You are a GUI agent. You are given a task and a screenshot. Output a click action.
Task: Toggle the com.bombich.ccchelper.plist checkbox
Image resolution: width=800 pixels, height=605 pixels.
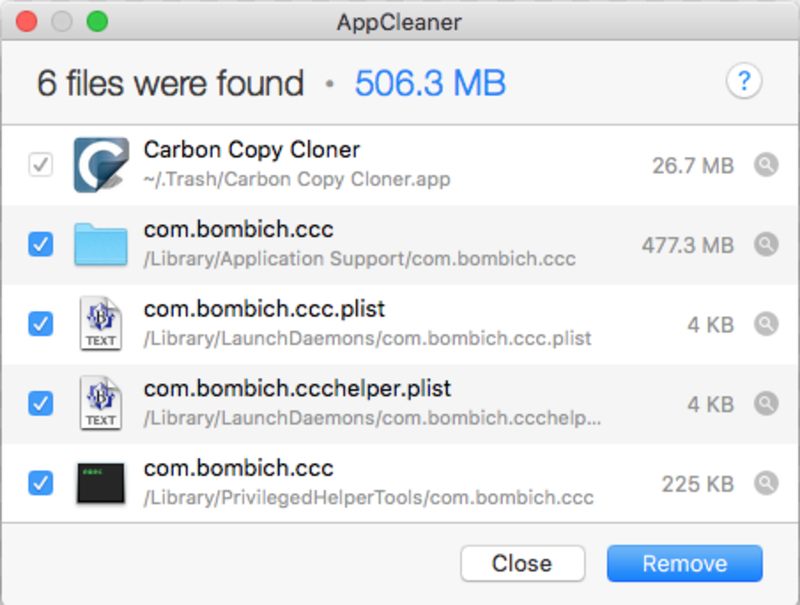41,404
